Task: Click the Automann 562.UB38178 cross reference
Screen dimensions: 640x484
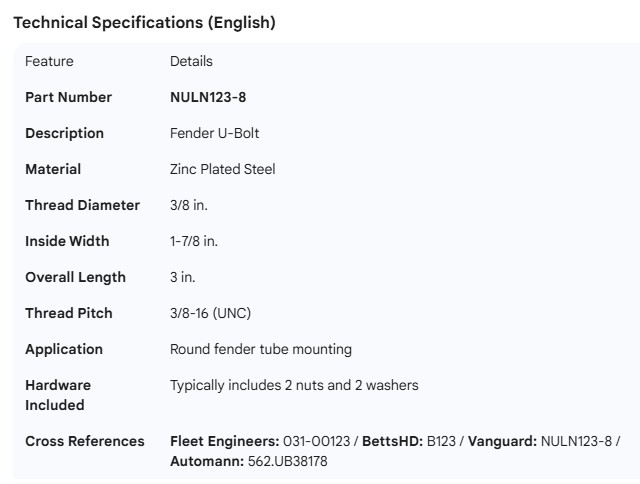Action: point(249,461)
